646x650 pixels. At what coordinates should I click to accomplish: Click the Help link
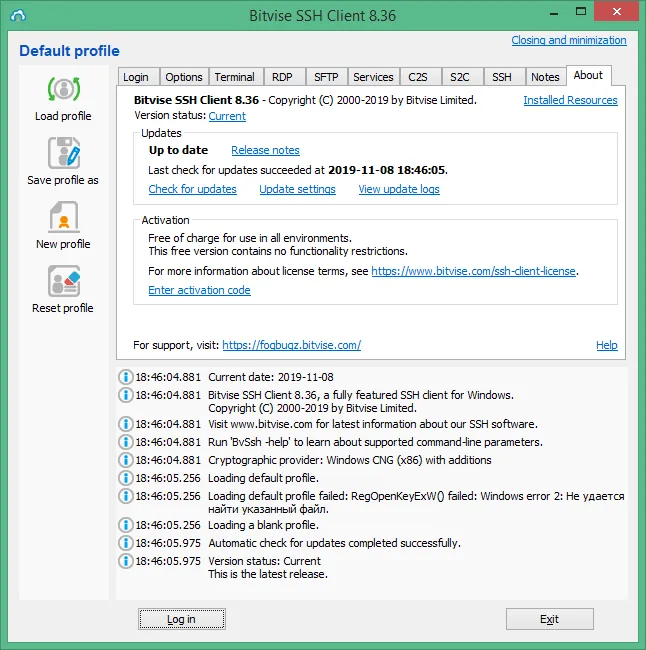point(607,345)
